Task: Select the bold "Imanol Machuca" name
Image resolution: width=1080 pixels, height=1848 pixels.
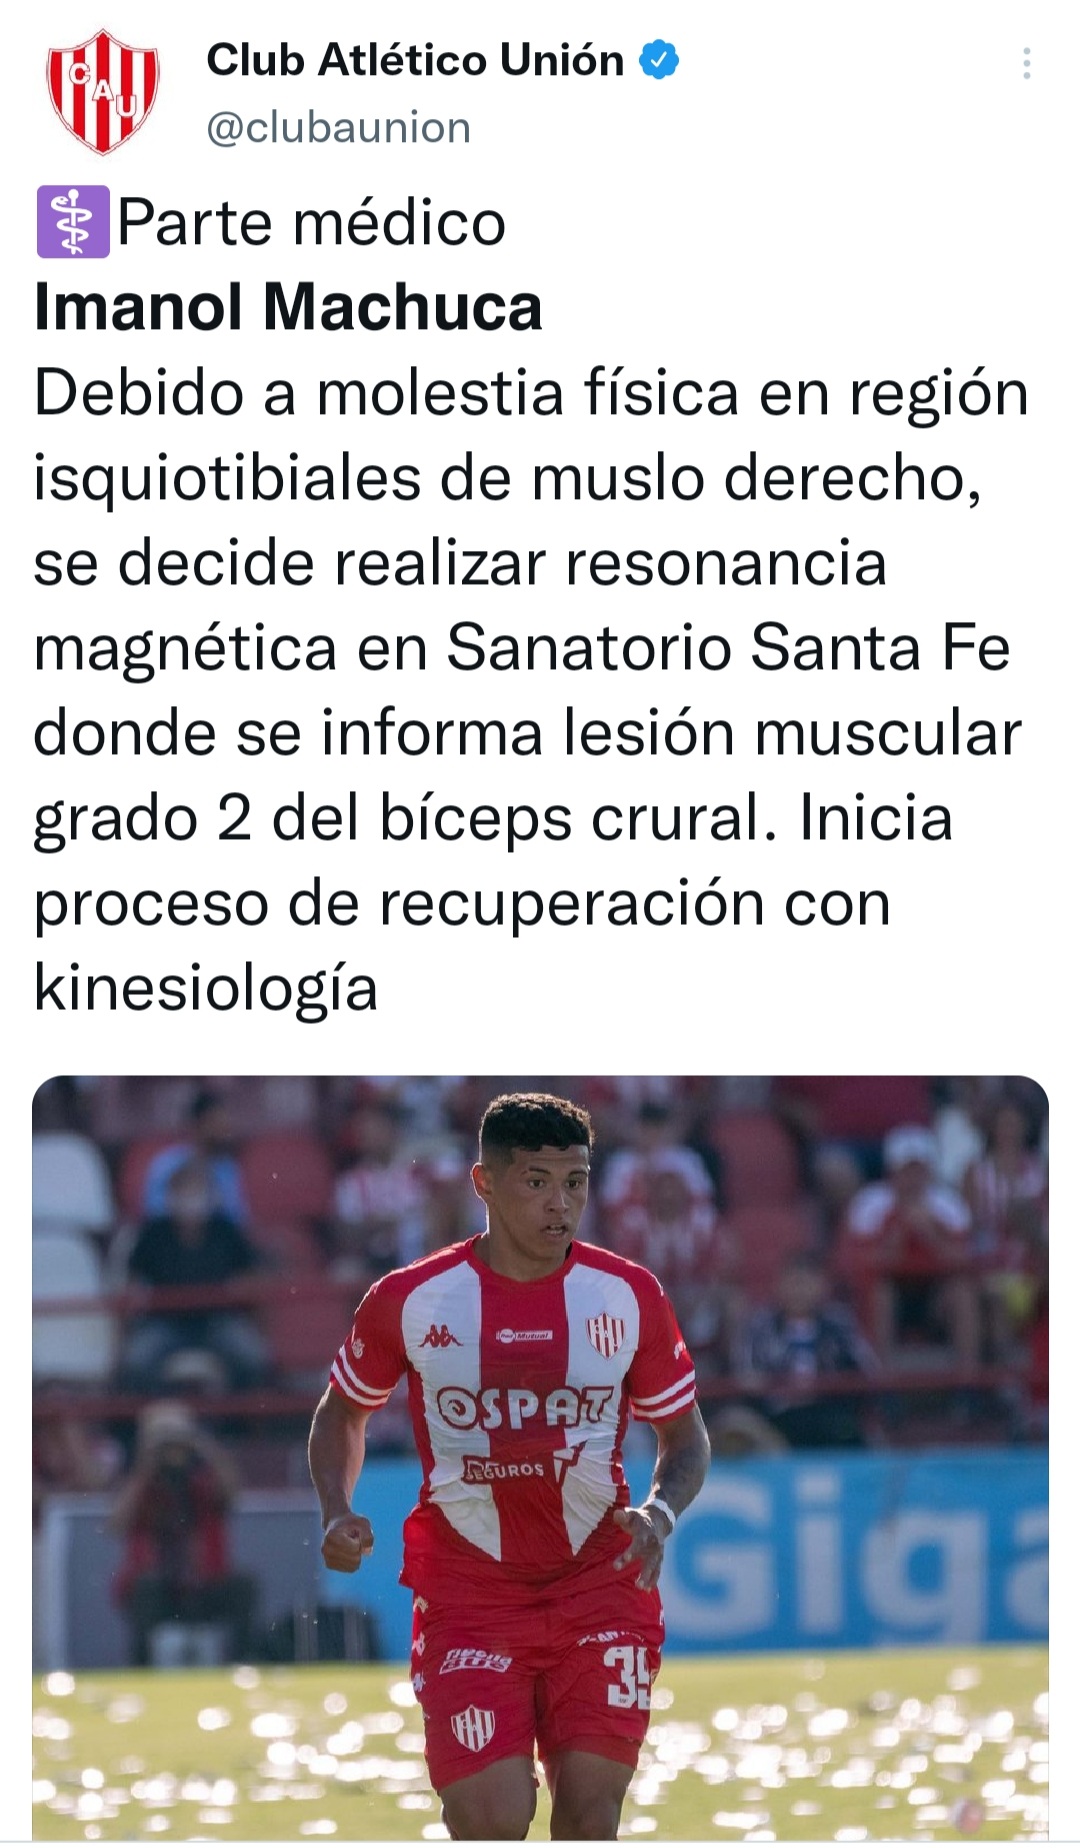Action: [x=288, y=307]
